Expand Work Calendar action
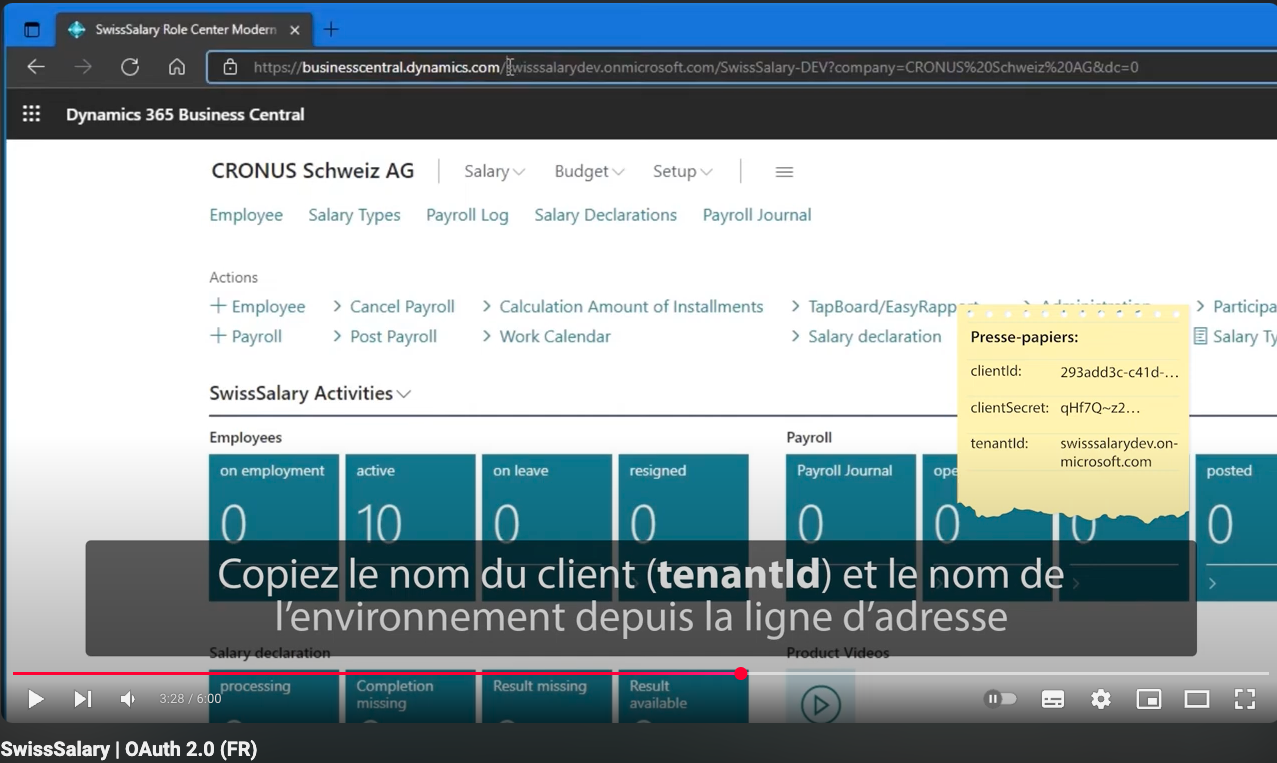Image resolution: width=1277 pixels, height=763 pixels. [546, 337]
